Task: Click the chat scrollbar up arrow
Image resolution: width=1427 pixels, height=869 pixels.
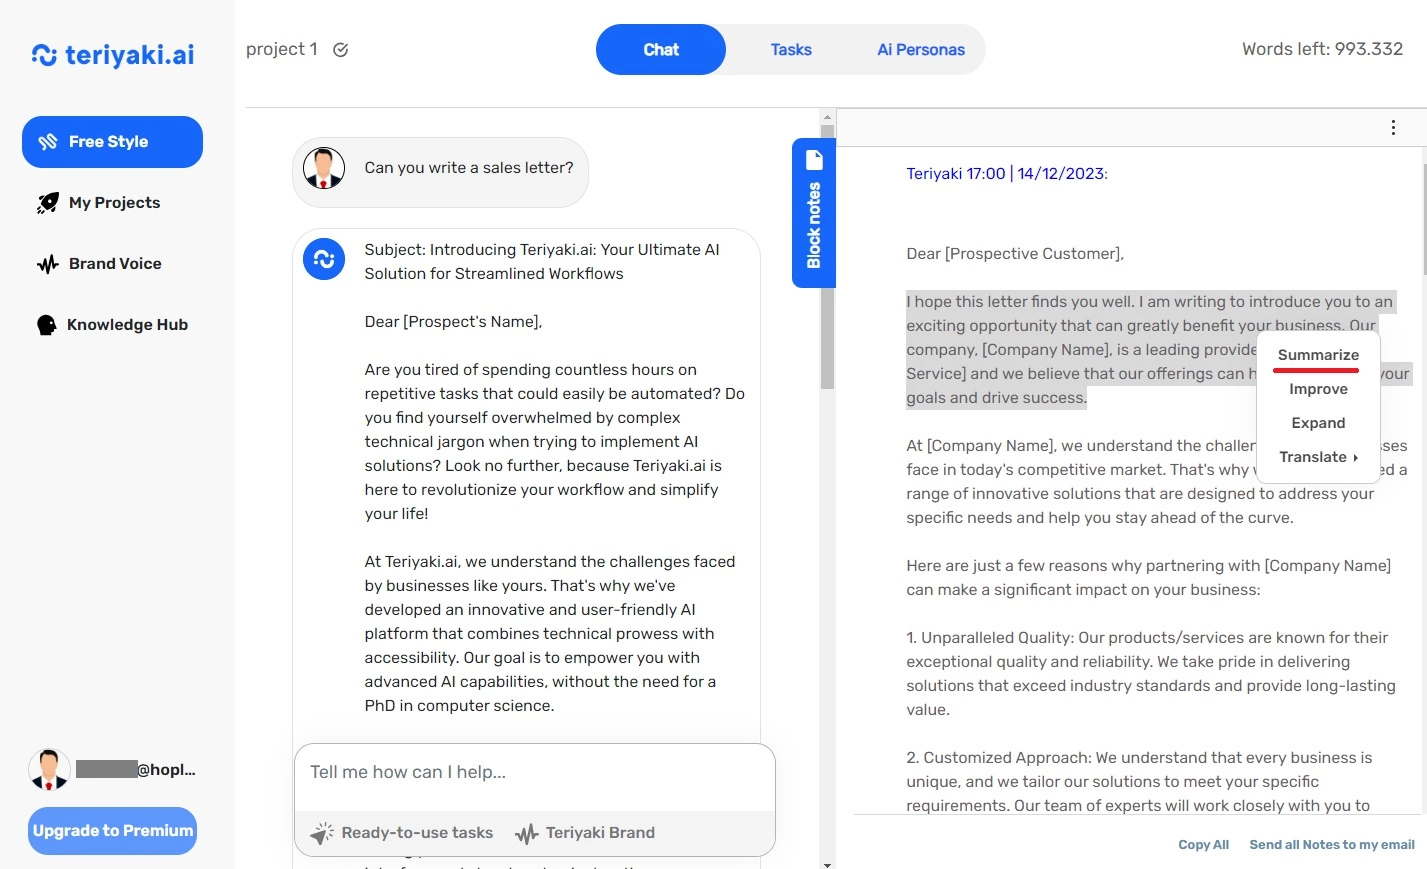Action: click(x=827, y=118)
